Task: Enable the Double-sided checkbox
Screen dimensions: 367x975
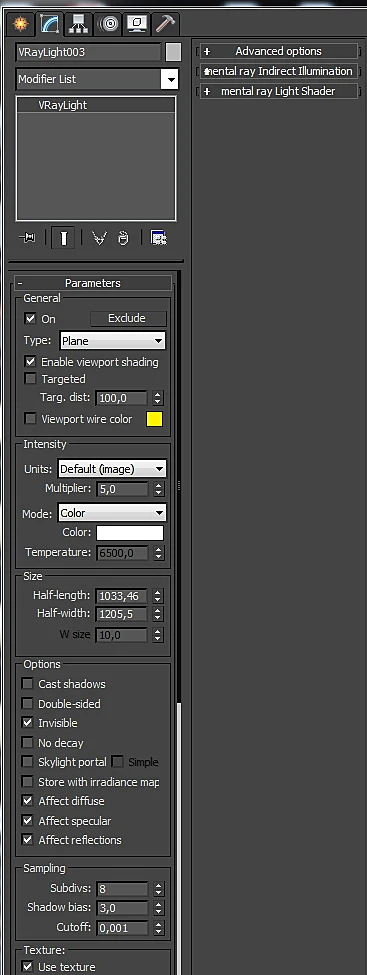Action: tap(27, 703)
